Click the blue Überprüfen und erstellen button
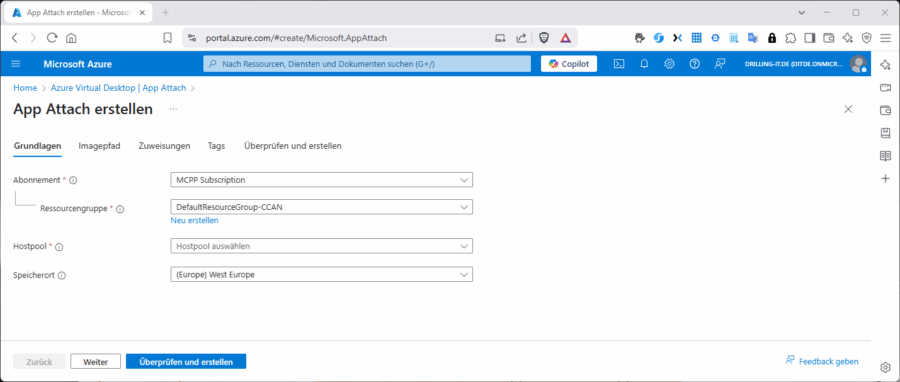 186,361
